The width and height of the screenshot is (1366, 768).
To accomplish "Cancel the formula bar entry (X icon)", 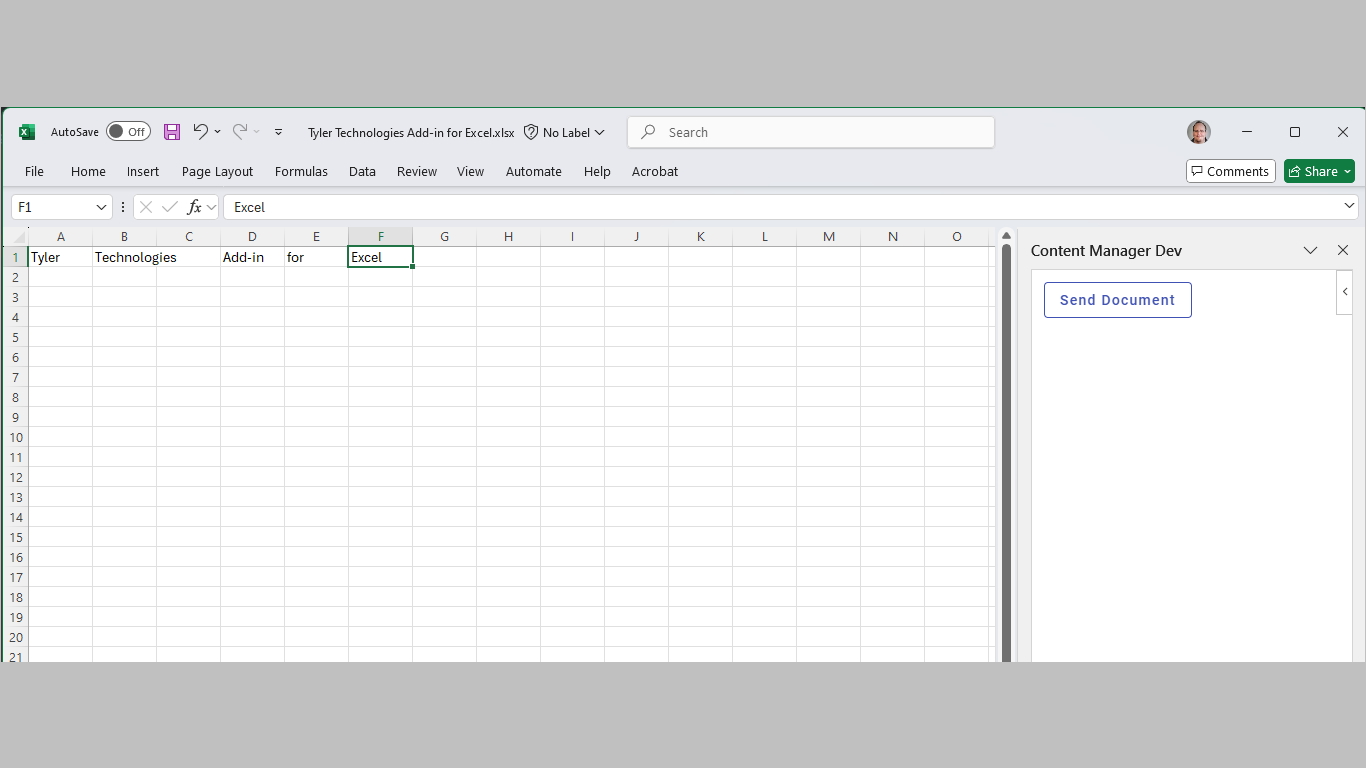I will (x=146, y=207).
